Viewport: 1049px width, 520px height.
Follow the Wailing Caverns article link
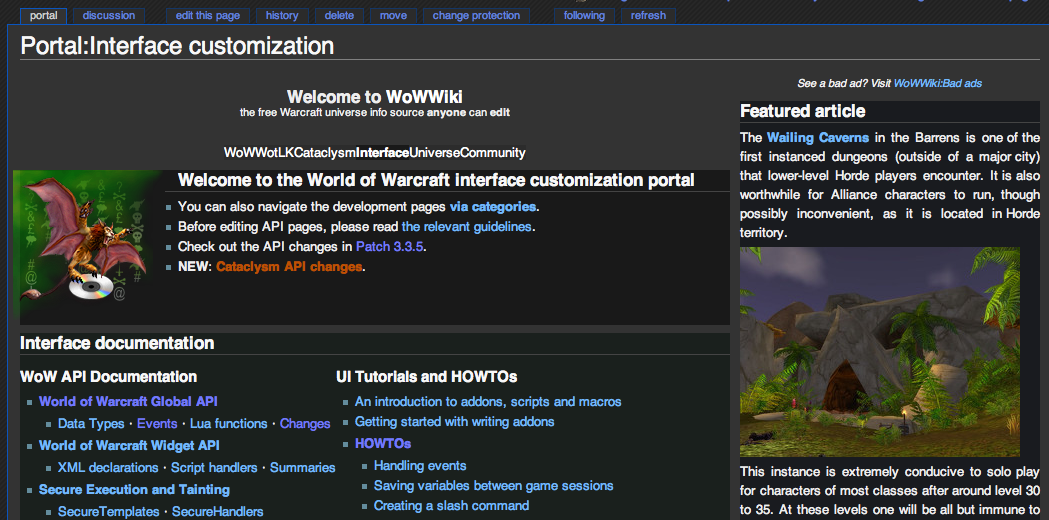tap(817, 137)
